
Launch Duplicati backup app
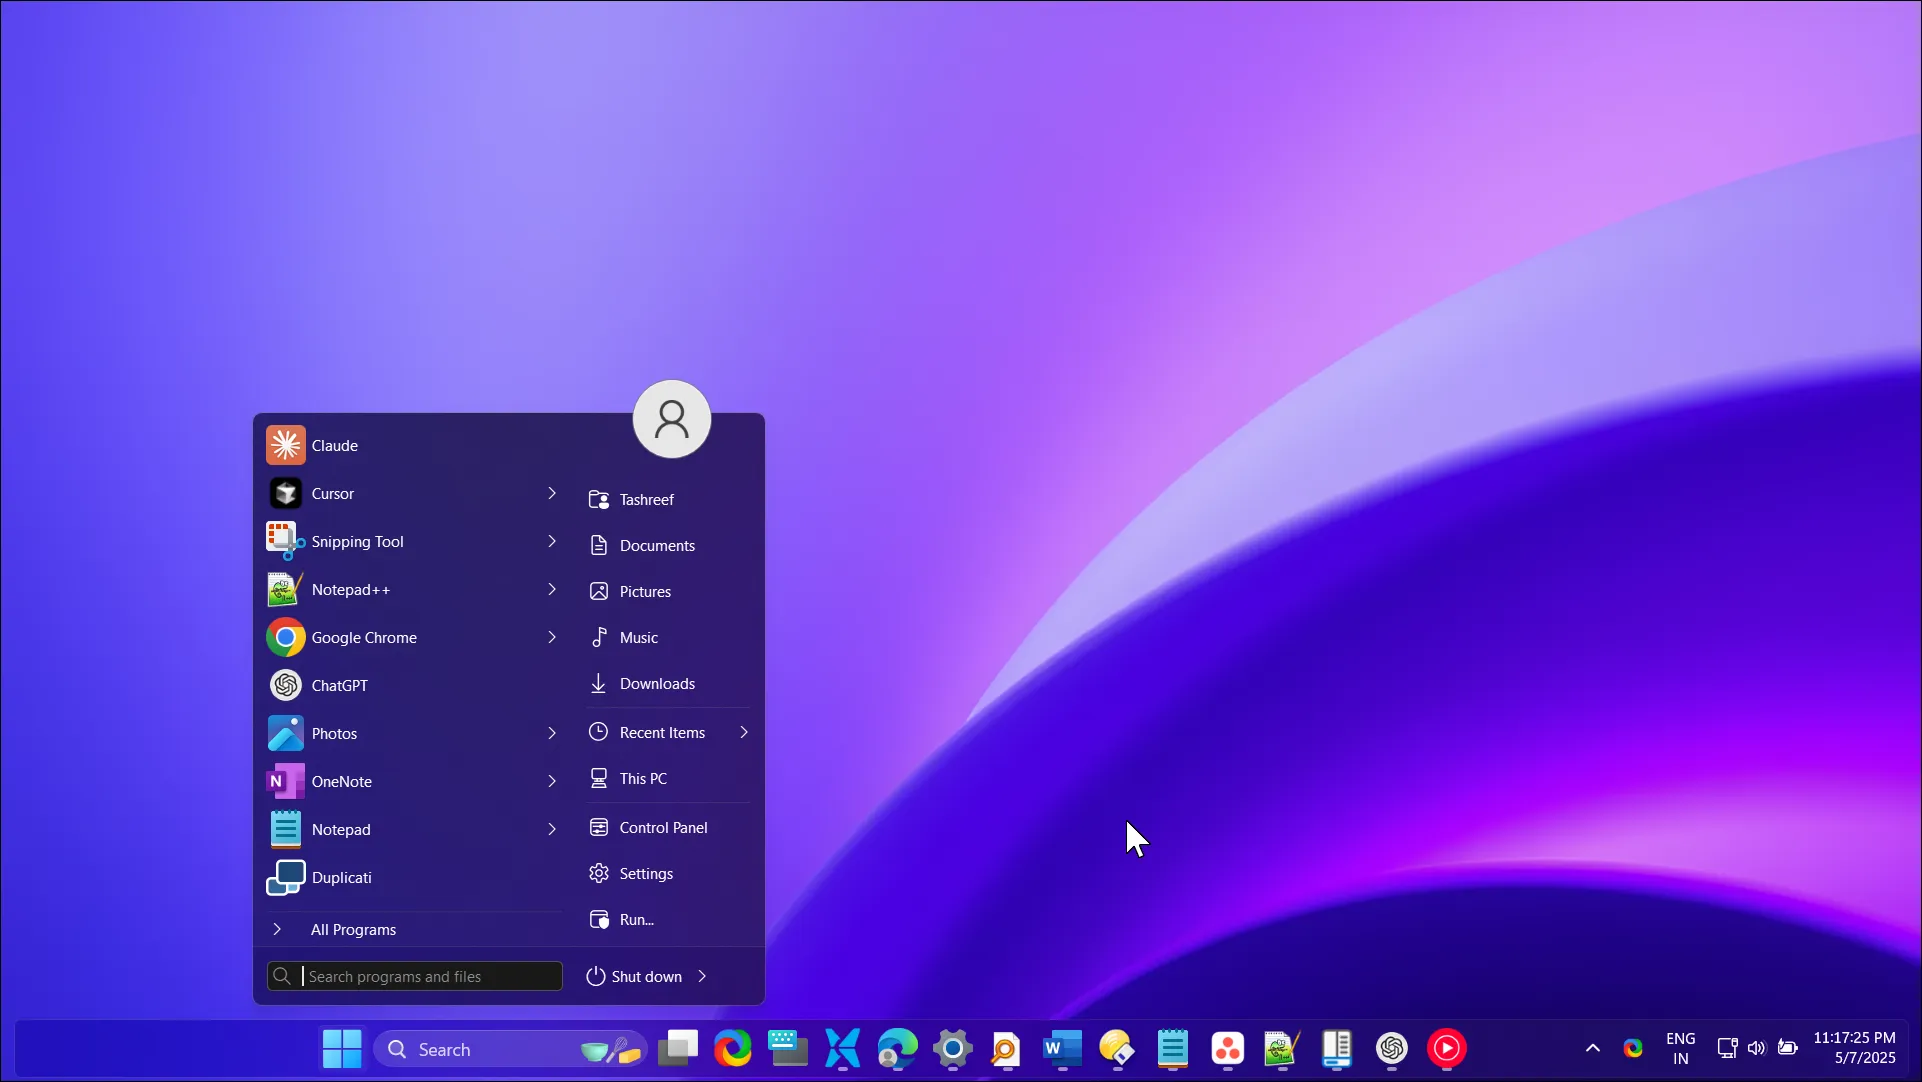tap(343, 877)
